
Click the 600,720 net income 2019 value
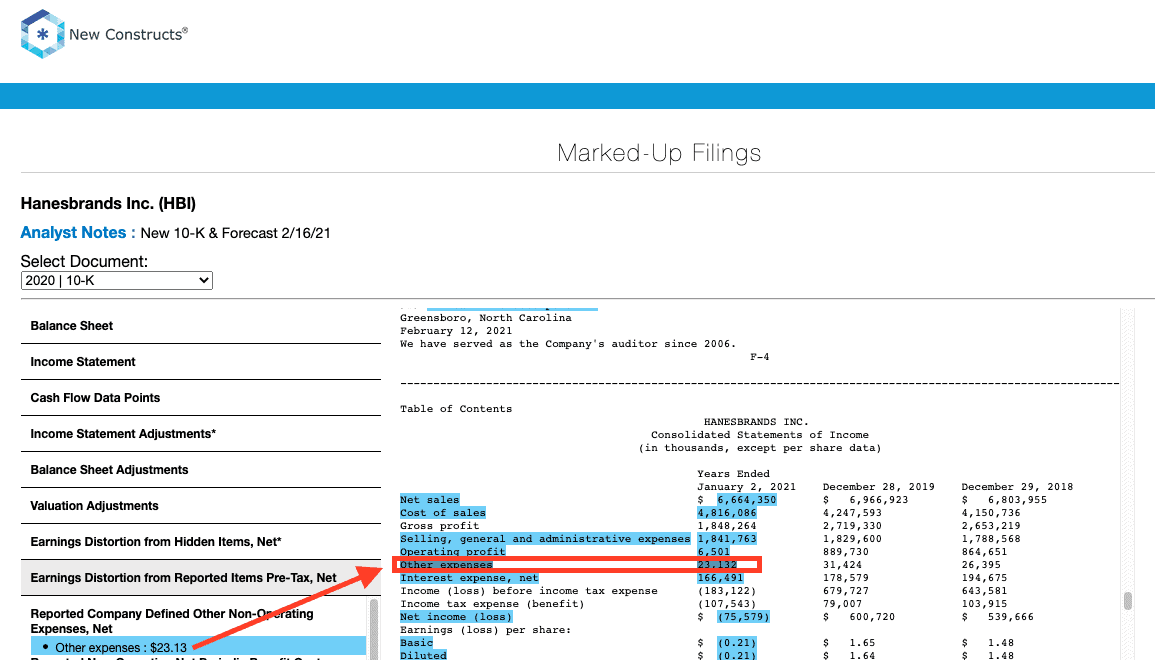(x=872, y=617)
